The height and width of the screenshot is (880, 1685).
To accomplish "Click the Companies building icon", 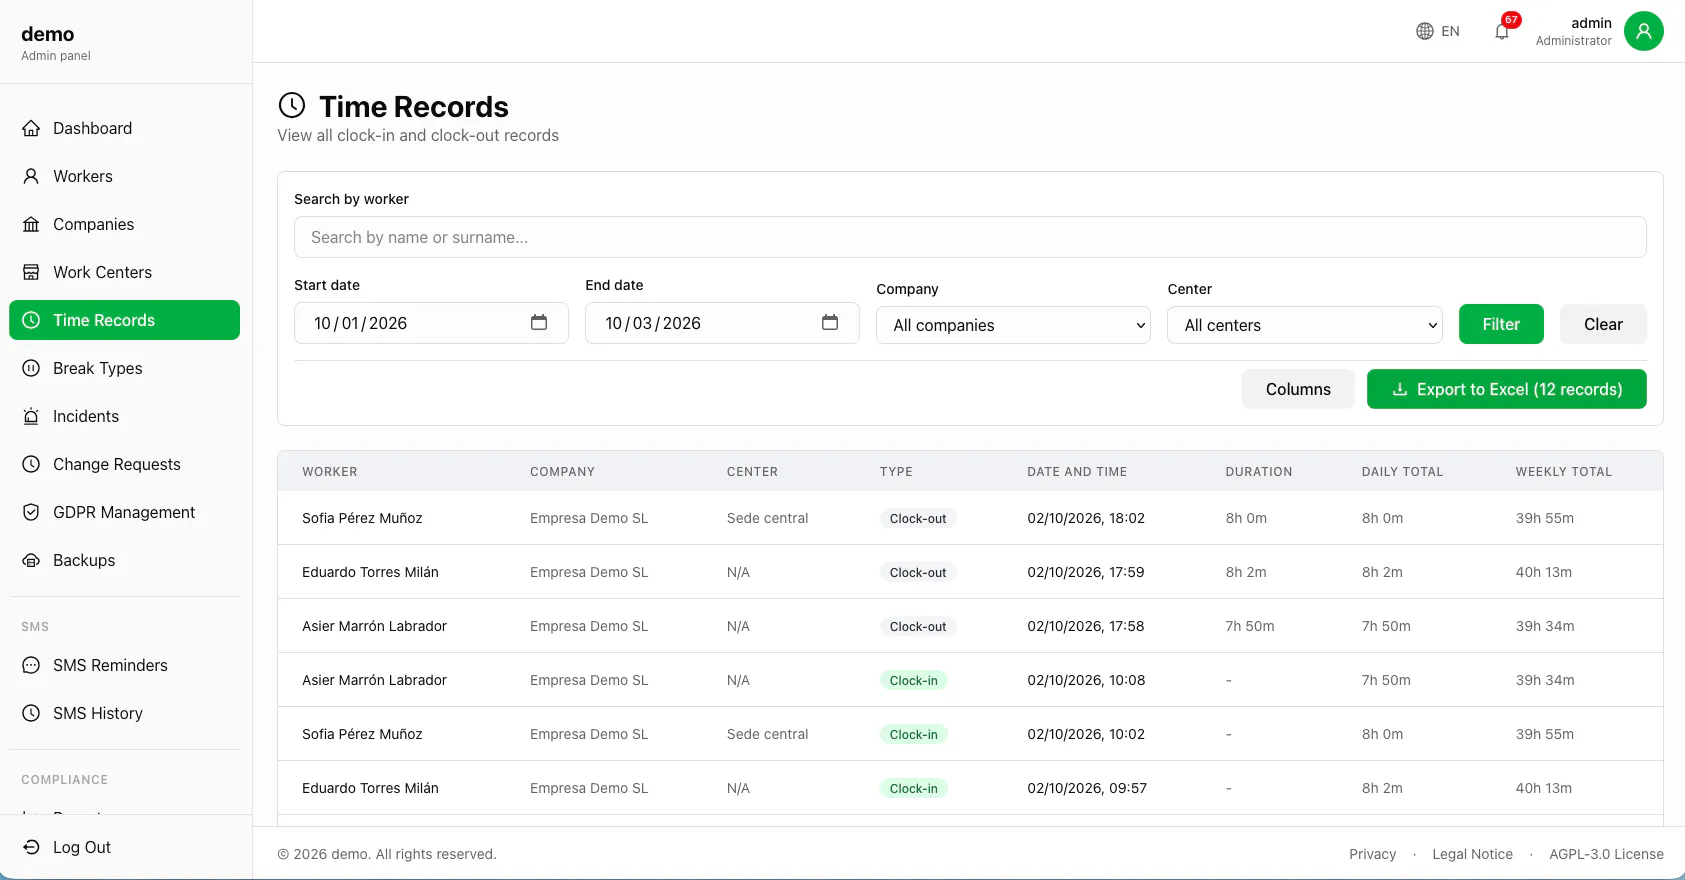I will tap(31, 224).
